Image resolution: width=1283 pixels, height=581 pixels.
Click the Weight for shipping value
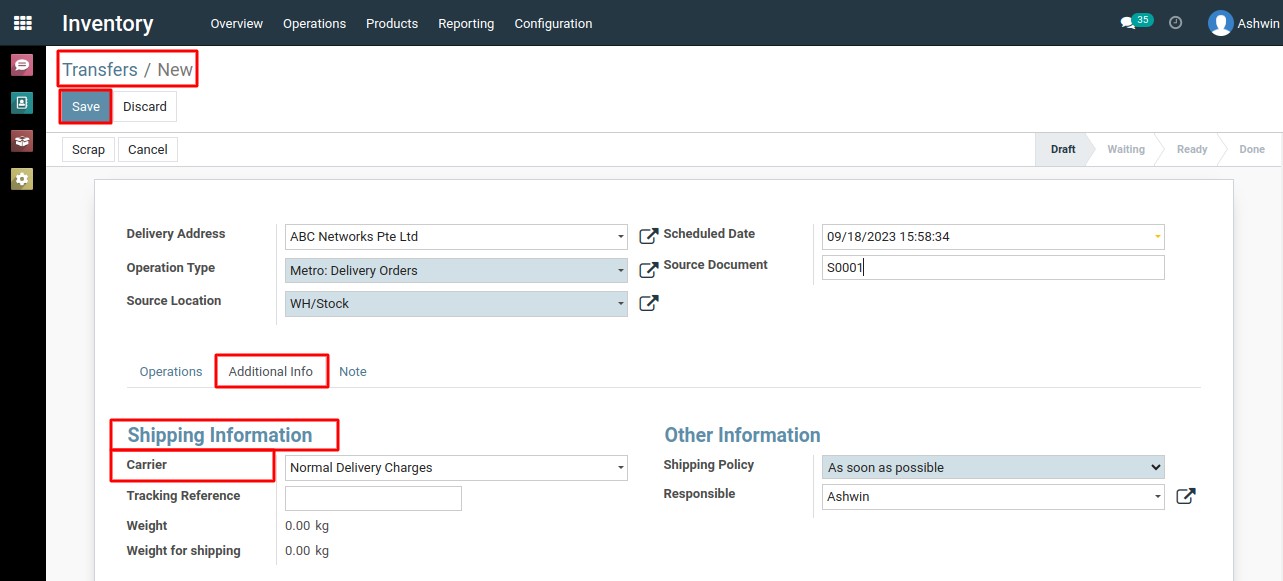coord(307,551)
